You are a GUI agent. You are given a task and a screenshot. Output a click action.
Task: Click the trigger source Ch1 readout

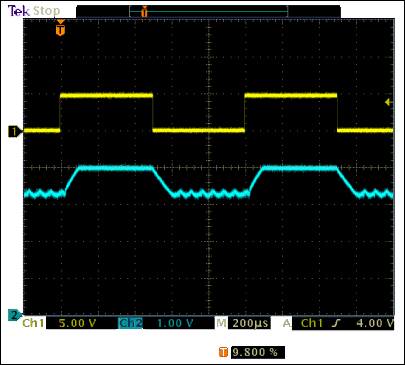tap(312, 323)
